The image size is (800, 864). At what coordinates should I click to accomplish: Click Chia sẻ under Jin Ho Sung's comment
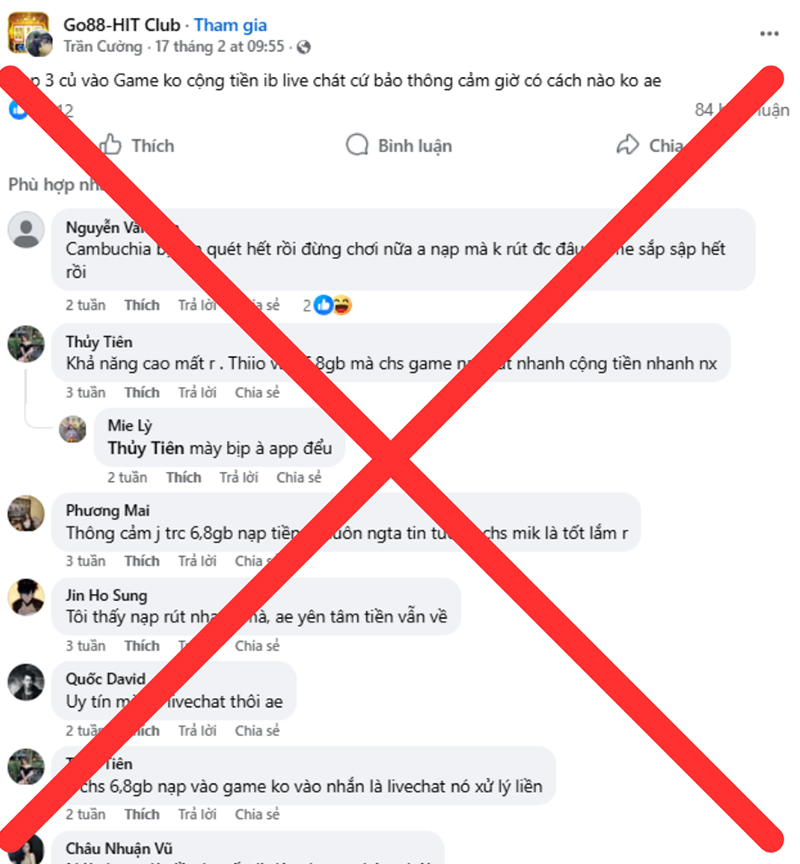coord(257,646)
